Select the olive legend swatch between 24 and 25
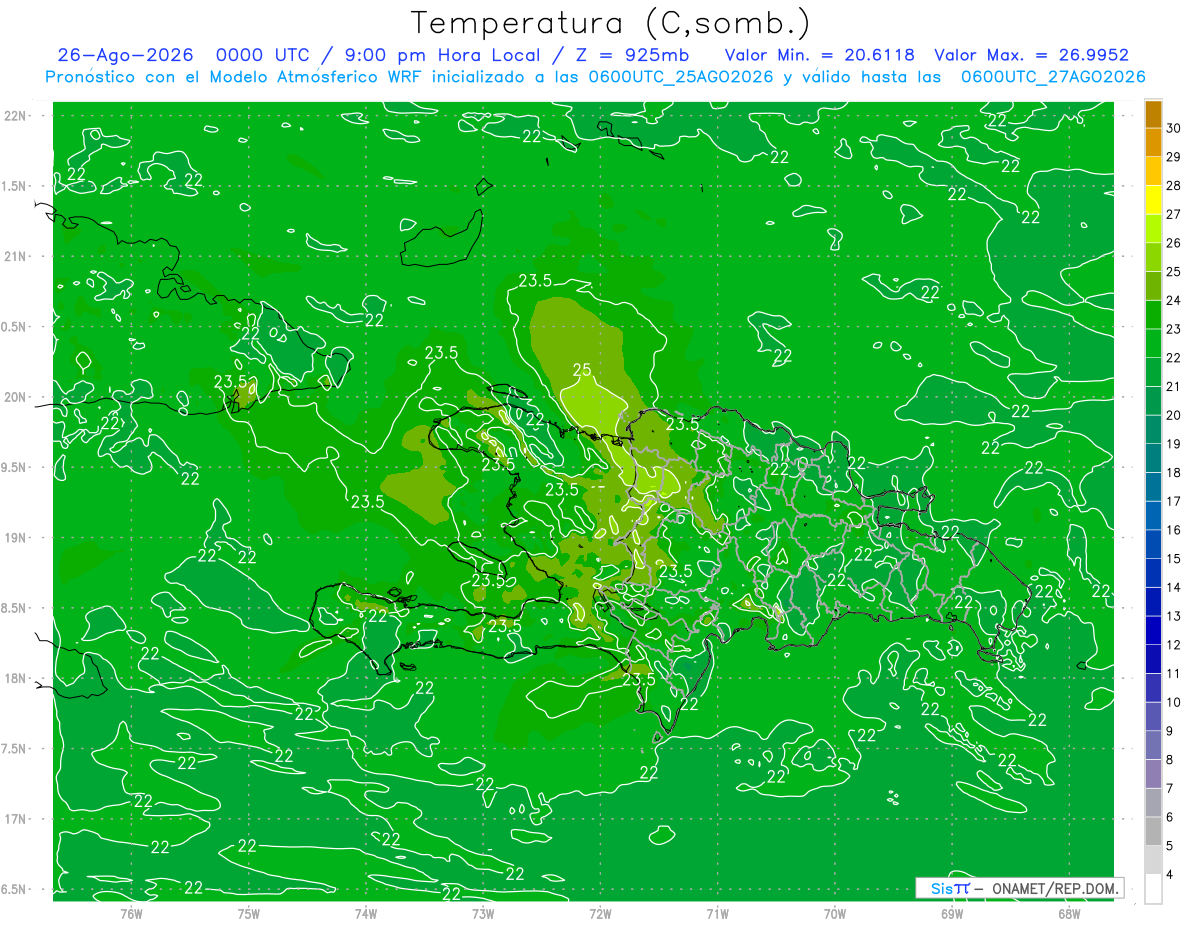Screen dimensions: 1200x927 [1153, 286]
